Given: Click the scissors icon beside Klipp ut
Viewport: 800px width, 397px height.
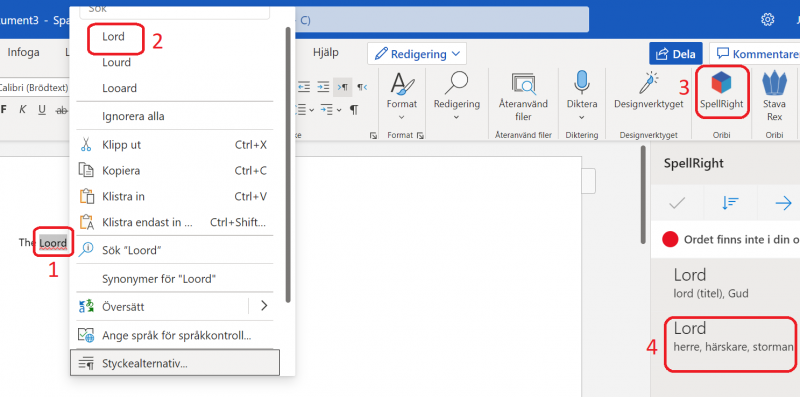Looking at the screenshot, I should click(x=86, y=144).
